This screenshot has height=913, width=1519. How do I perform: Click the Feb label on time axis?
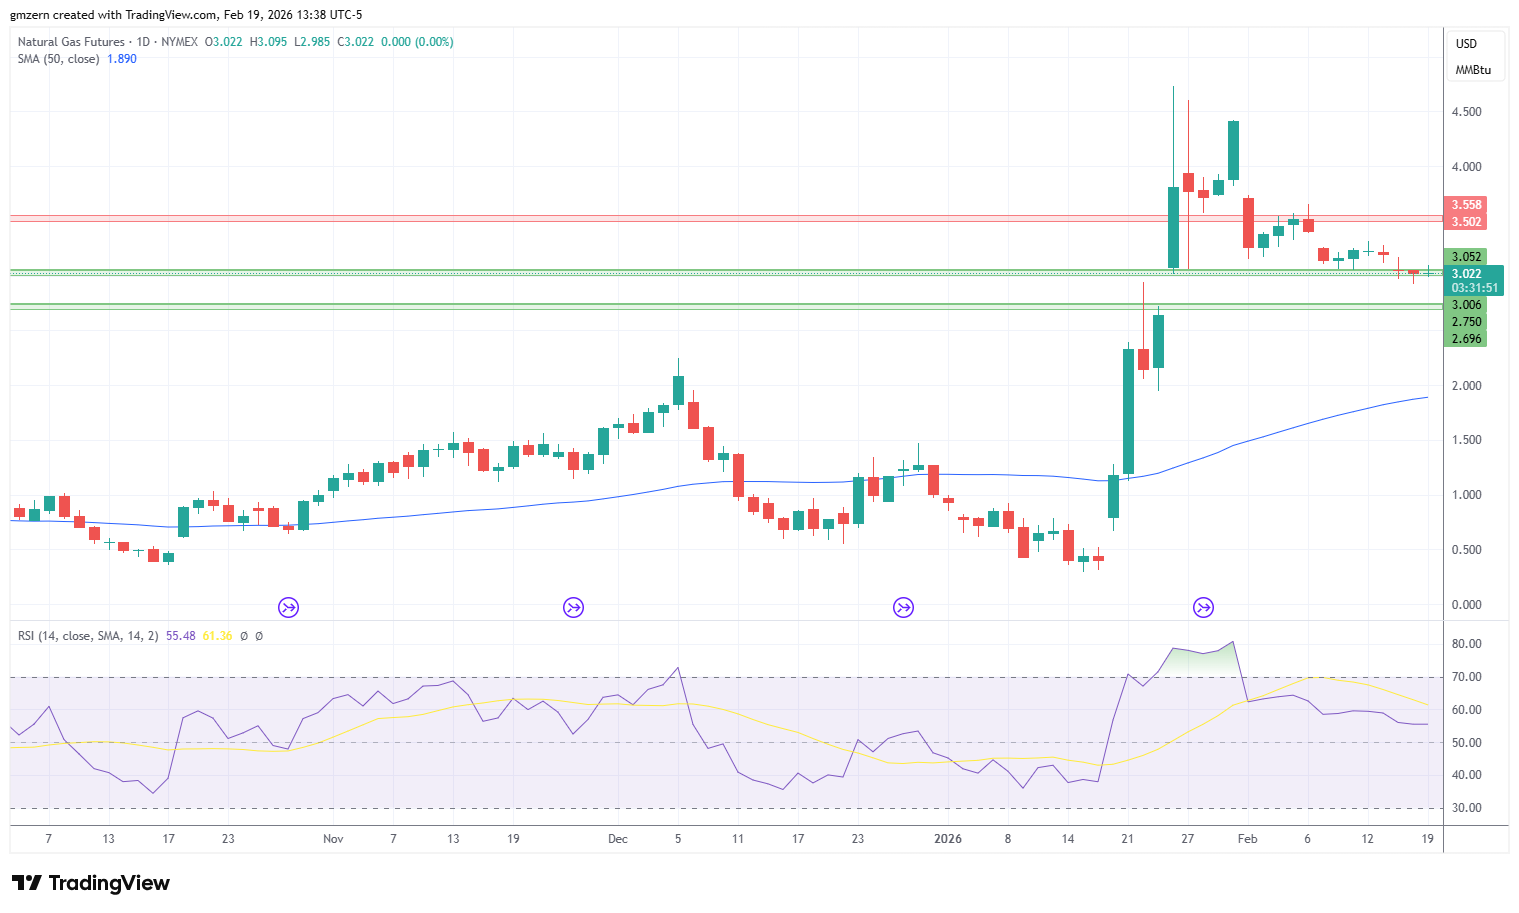[1248, 839]
